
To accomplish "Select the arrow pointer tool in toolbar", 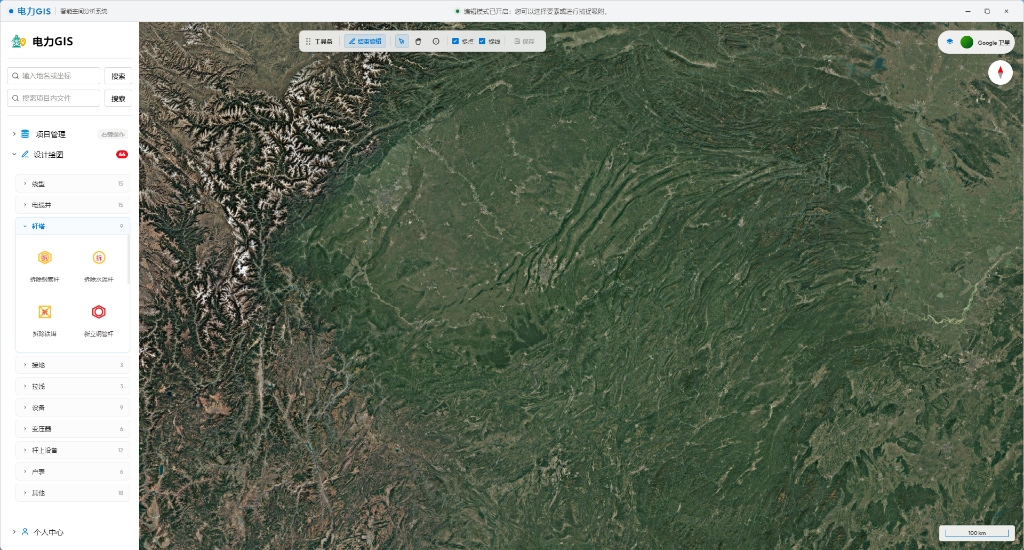I will 402,41.
